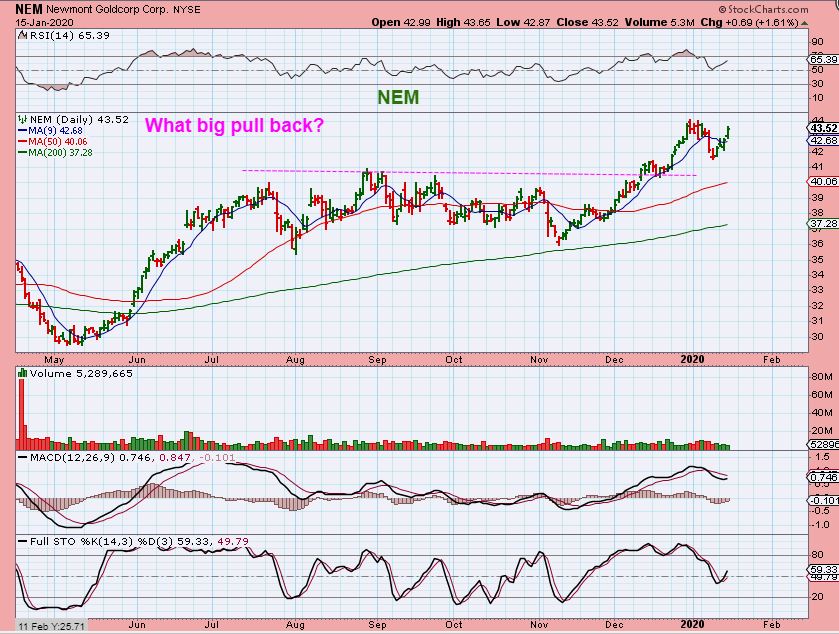The height and width of the screenshot is (634, 839).
Task: Click the boxed 40.06 MA tag on right axis
Action: coord(822,181)
